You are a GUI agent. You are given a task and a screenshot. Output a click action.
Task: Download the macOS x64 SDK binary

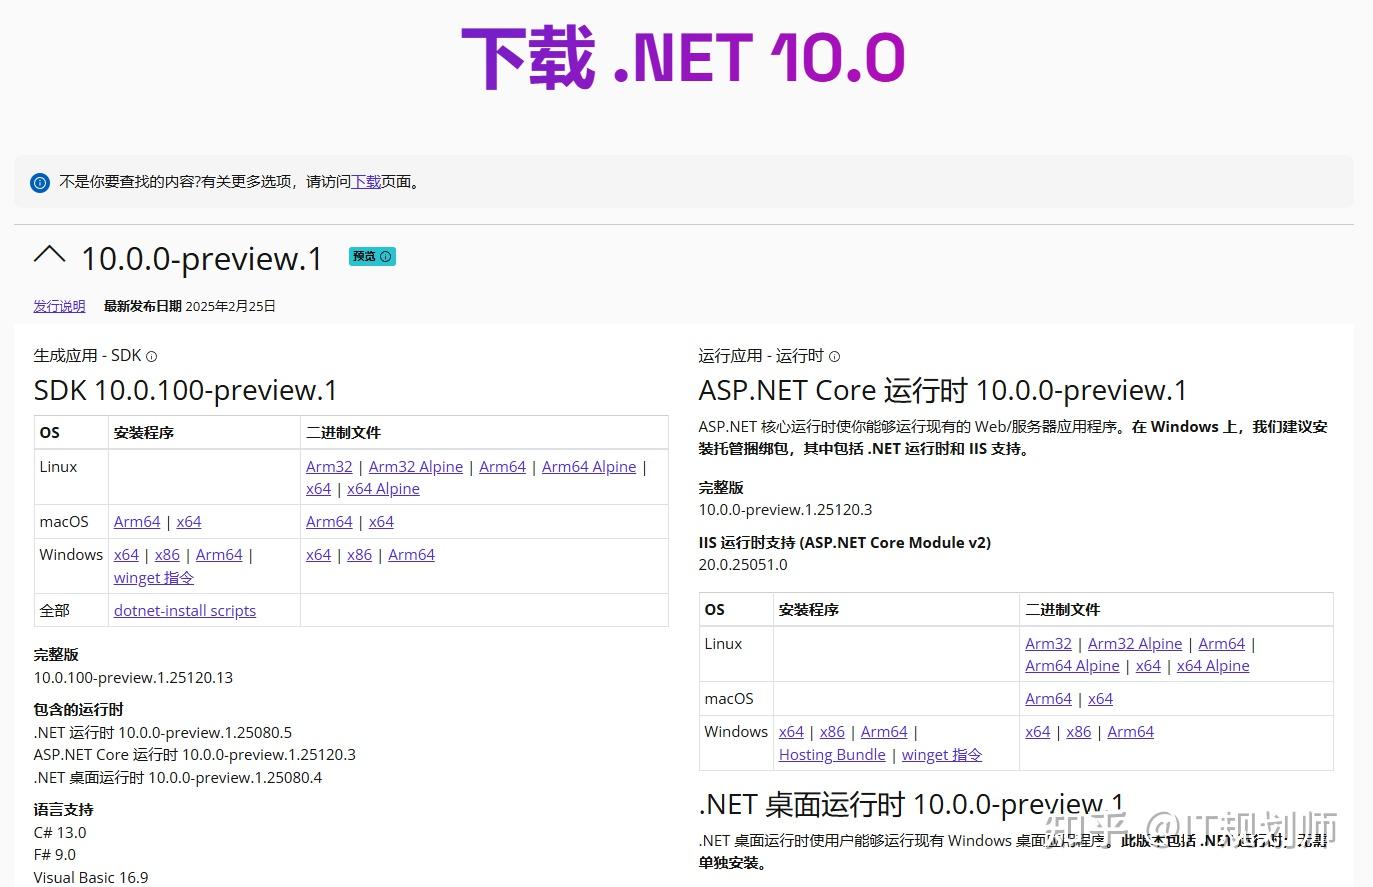coord(381,521)
